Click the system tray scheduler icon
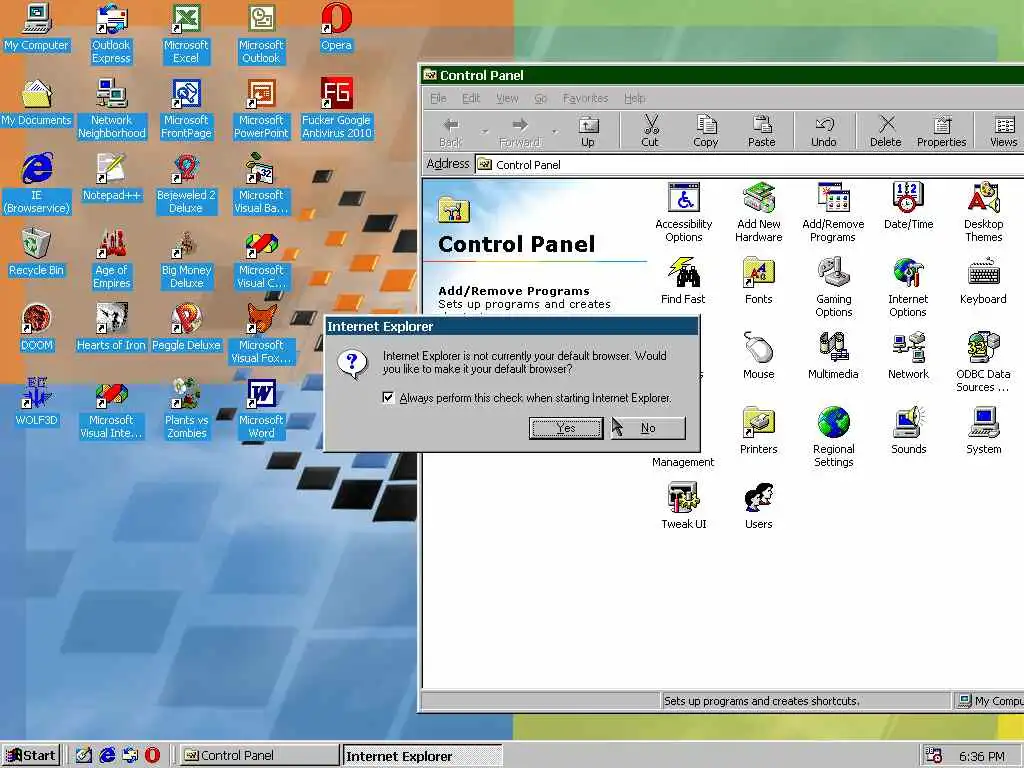 coord(933,756)
